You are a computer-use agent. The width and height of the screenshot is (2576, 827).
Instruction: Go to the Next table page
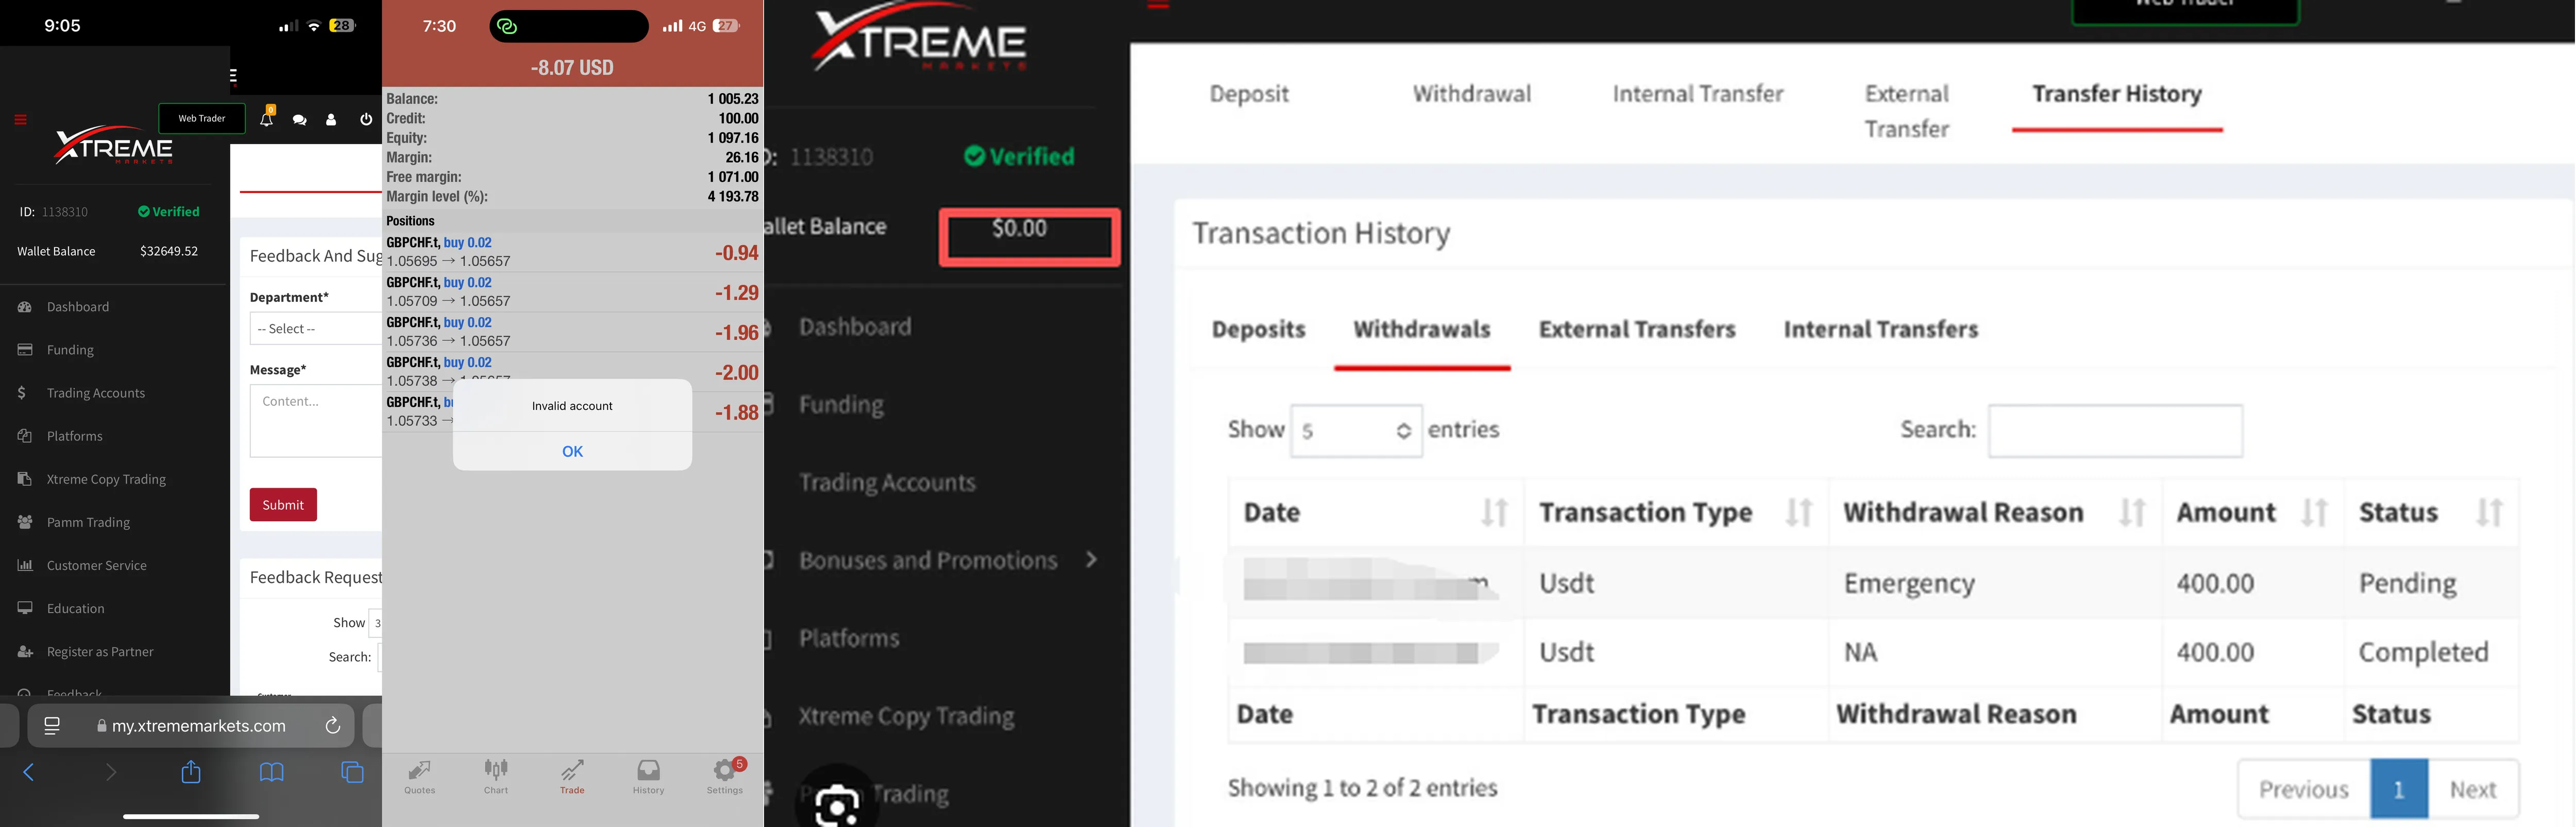click(2473, 790)
